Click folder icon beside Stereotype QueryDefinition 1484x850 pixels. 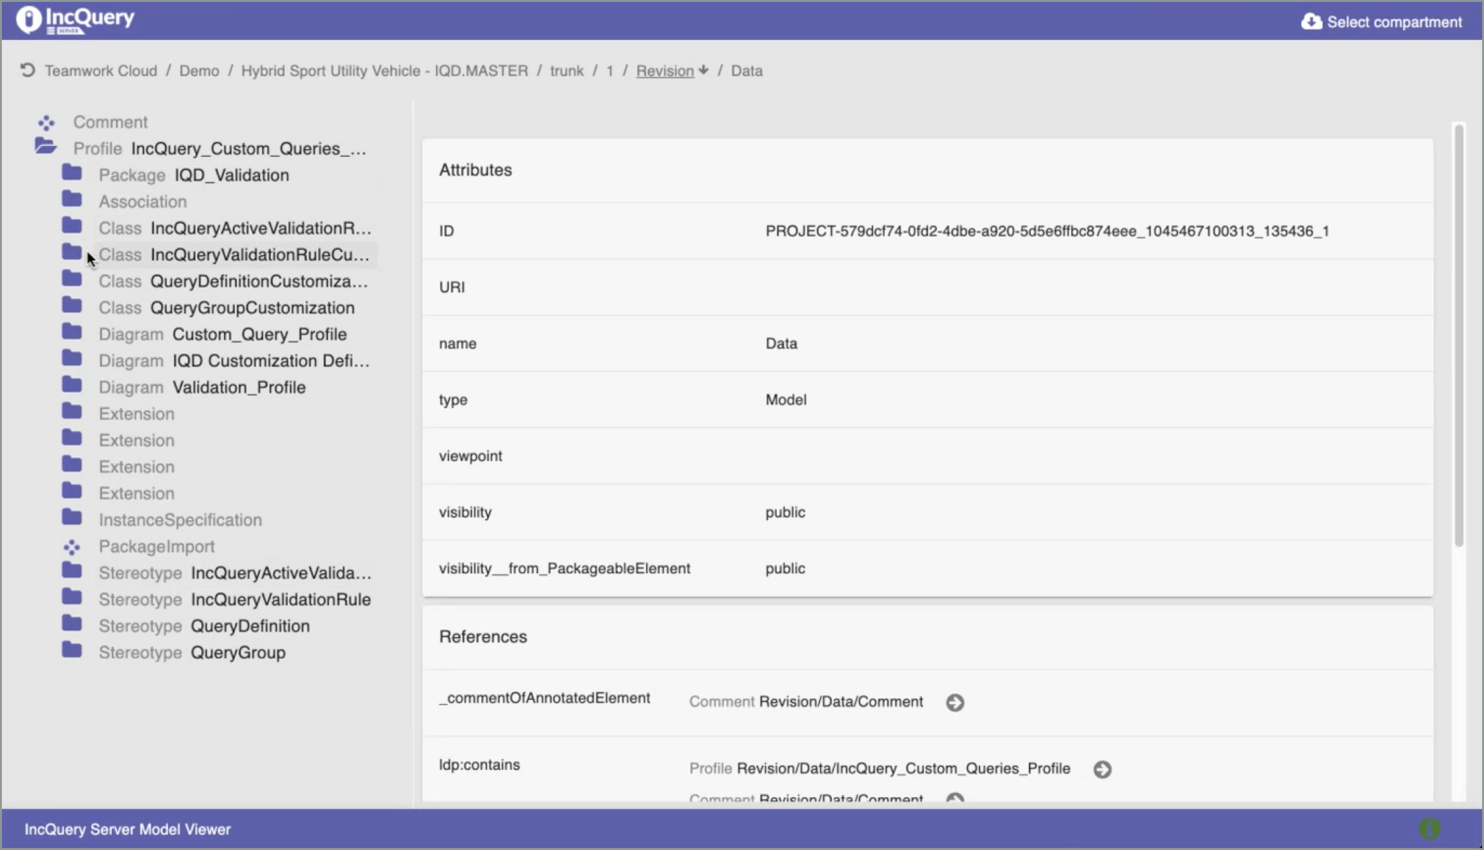pyautogui.click(x=72, y=624)
